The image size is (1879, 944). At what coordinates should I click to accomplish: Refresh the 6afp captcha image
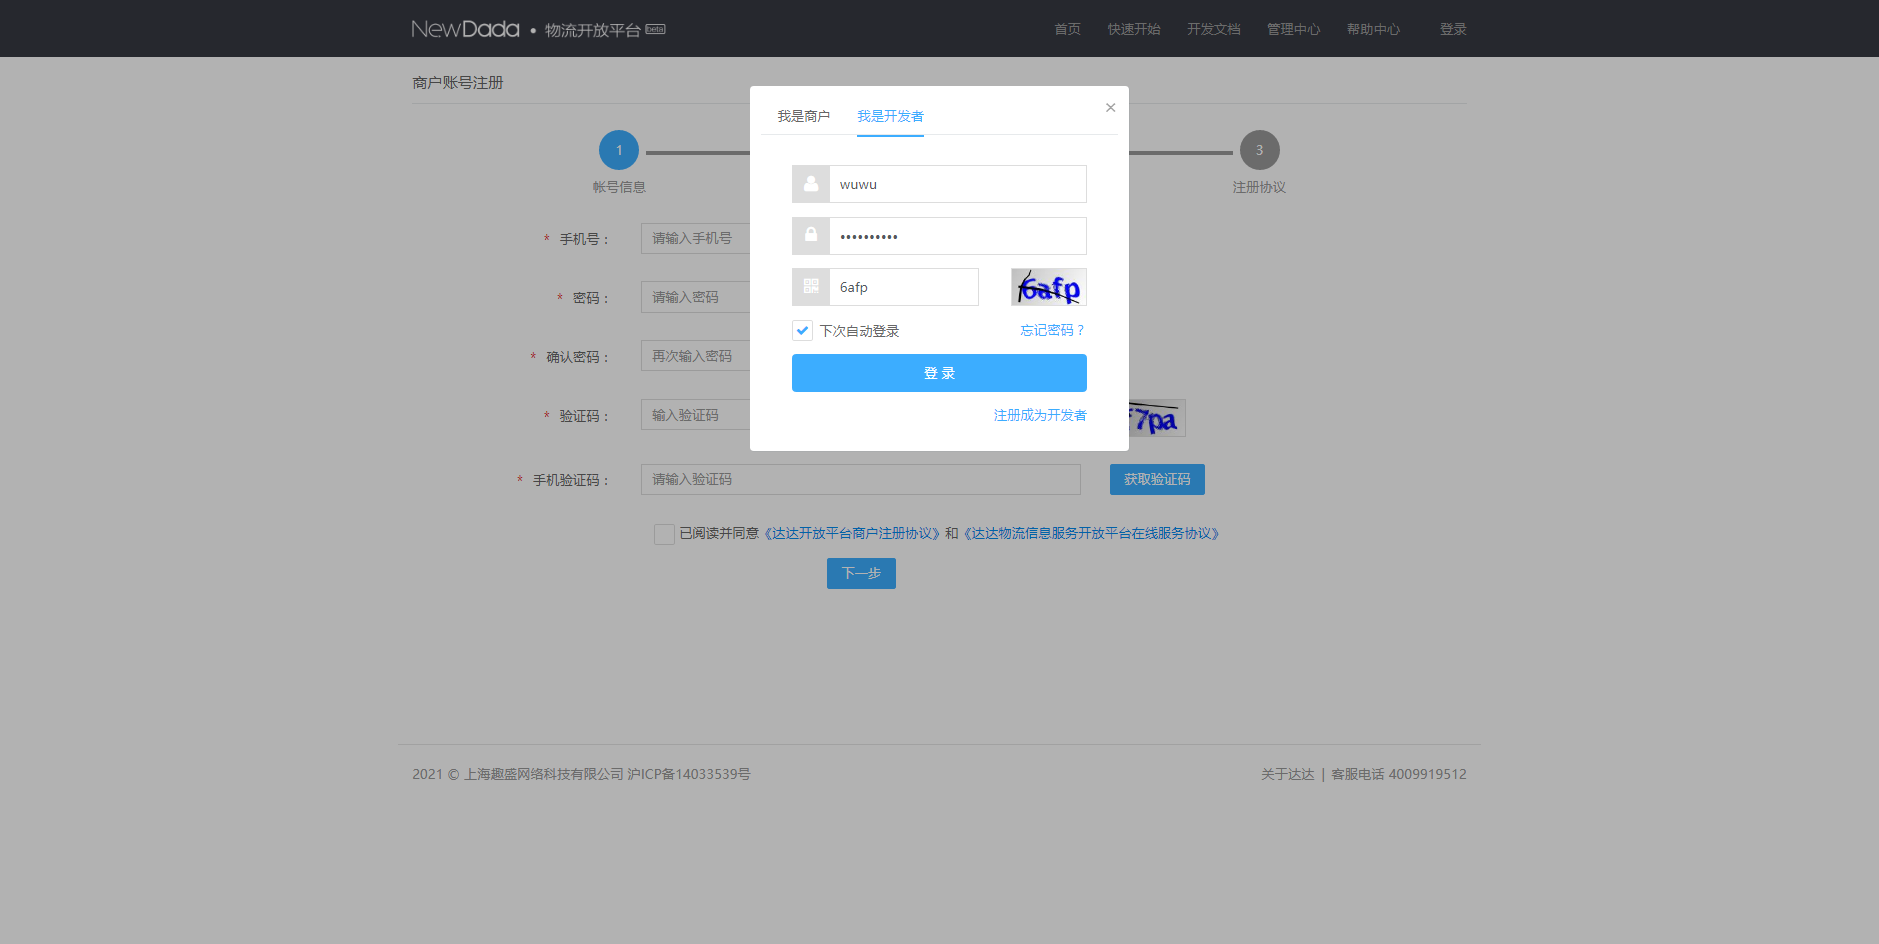pyautogui.click(x=1048, y=287)
